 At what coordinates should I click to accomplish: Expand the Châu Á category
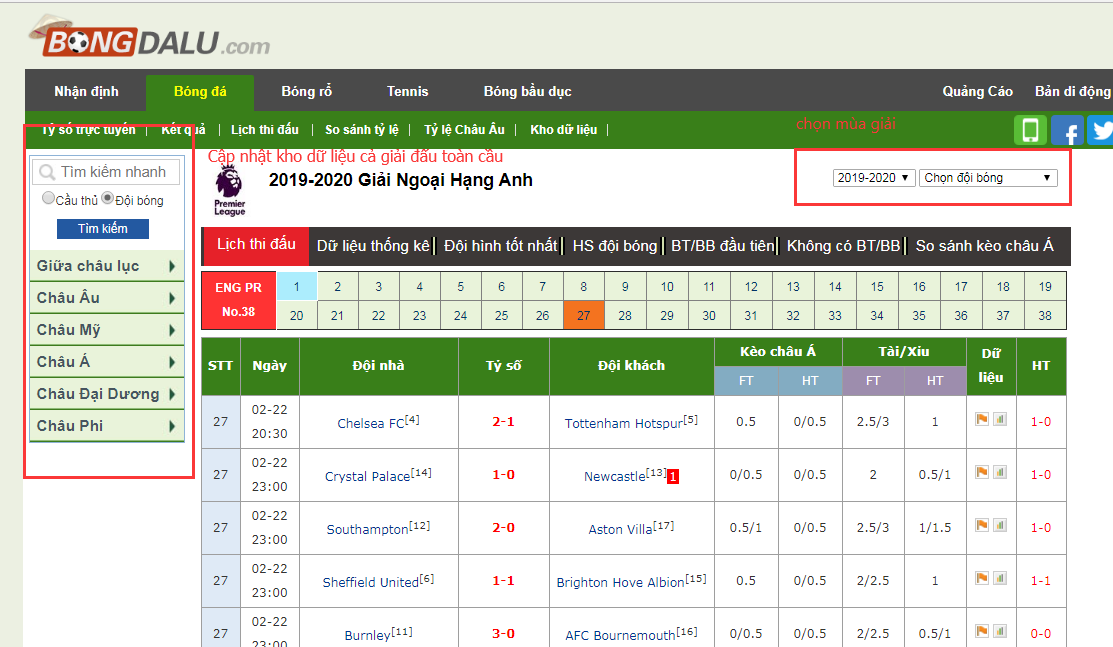(x=107, y=361)
